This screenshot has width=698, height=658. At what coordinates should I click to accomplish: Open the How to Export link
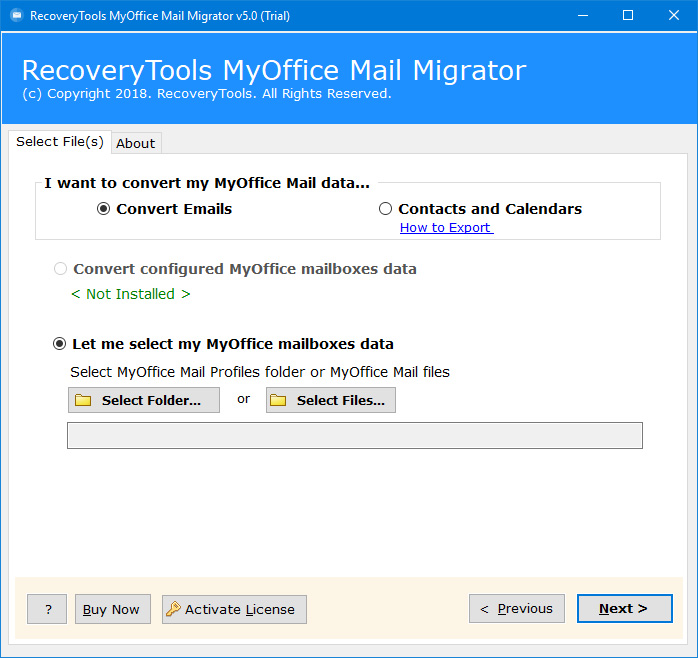pyautogui.click(x=446, y=227)
